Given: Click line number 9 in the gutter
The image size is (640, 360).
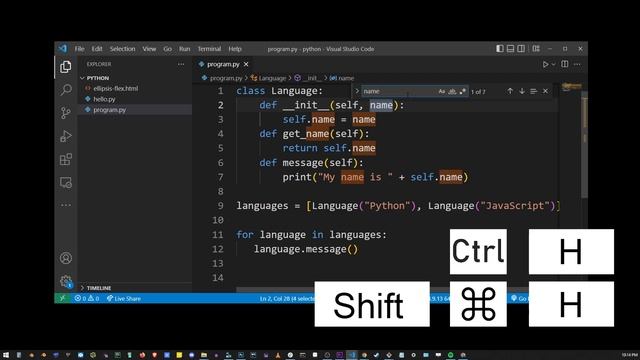Looking at the screenshot, I should 220,206.
